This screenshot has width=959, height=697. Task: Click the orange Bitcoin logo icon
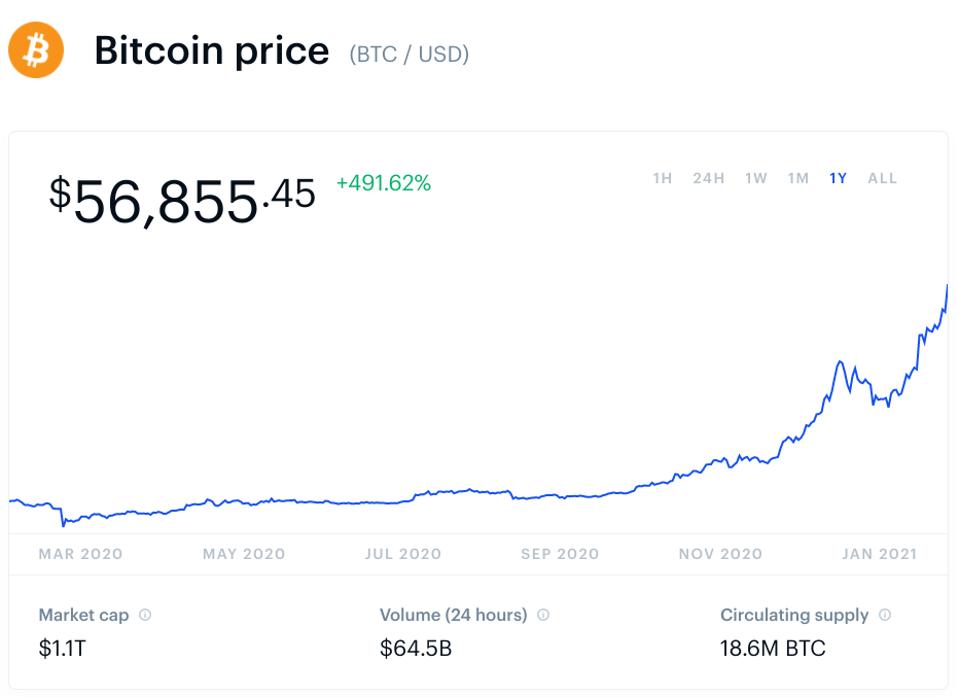pyautogui.click(x=36, y=50)
